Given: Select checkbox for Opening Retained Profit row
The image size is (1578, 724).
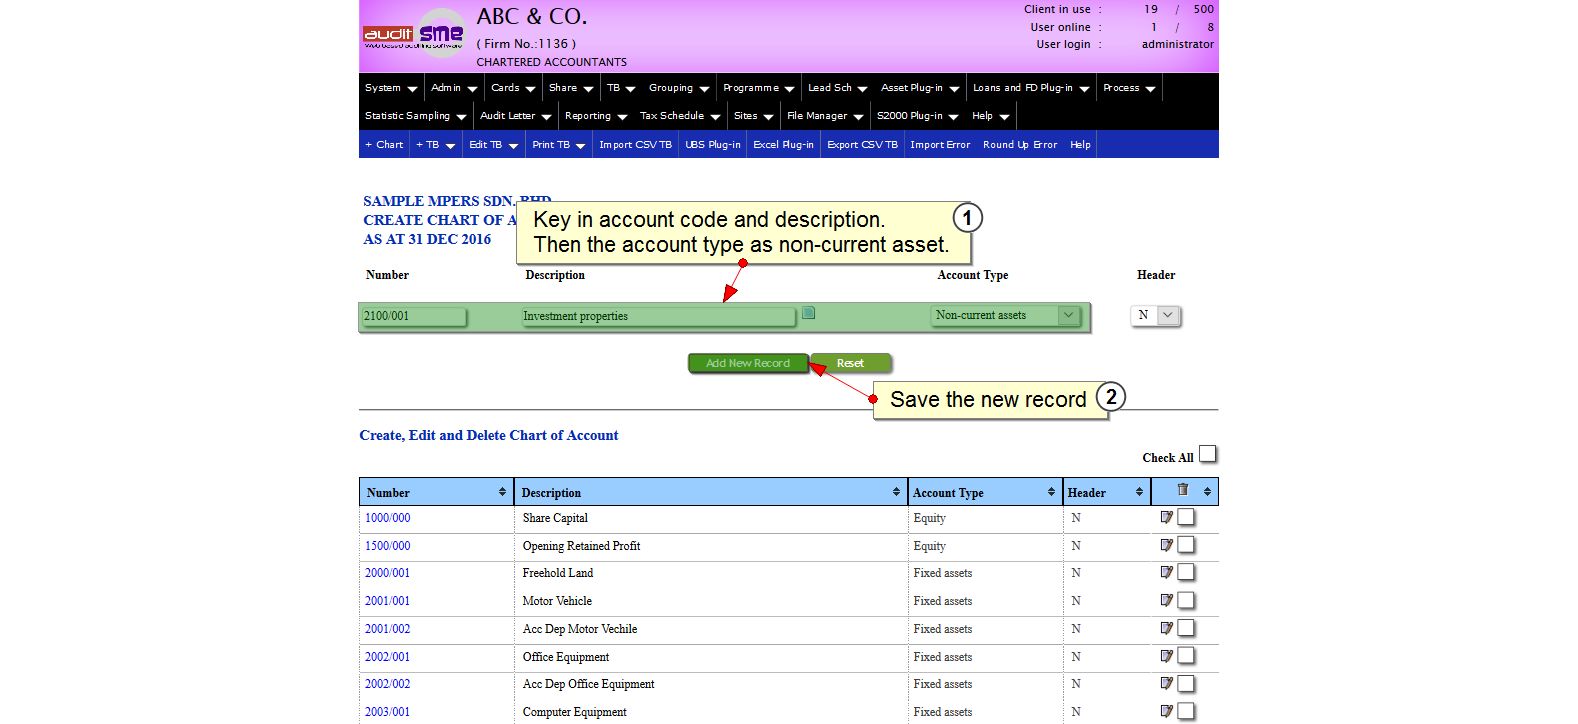Looking at the screenshot, I should 1186,545.
